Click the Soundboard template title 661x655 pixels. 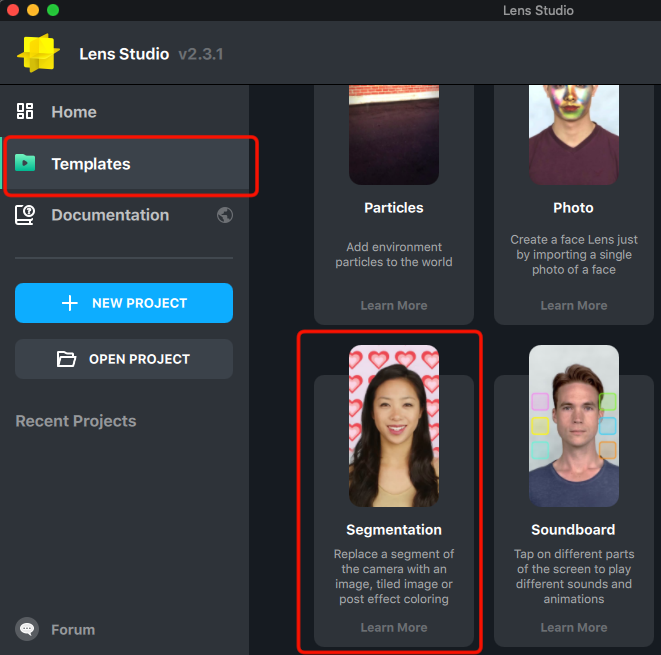point(573,529)
